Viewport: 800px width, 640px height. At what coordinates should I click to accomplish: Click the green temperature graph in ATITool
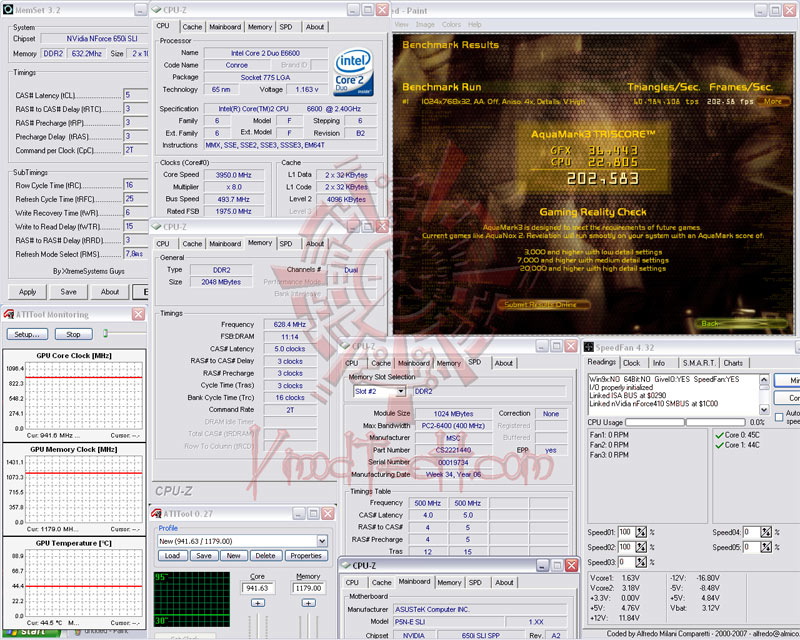pos(192,599)
